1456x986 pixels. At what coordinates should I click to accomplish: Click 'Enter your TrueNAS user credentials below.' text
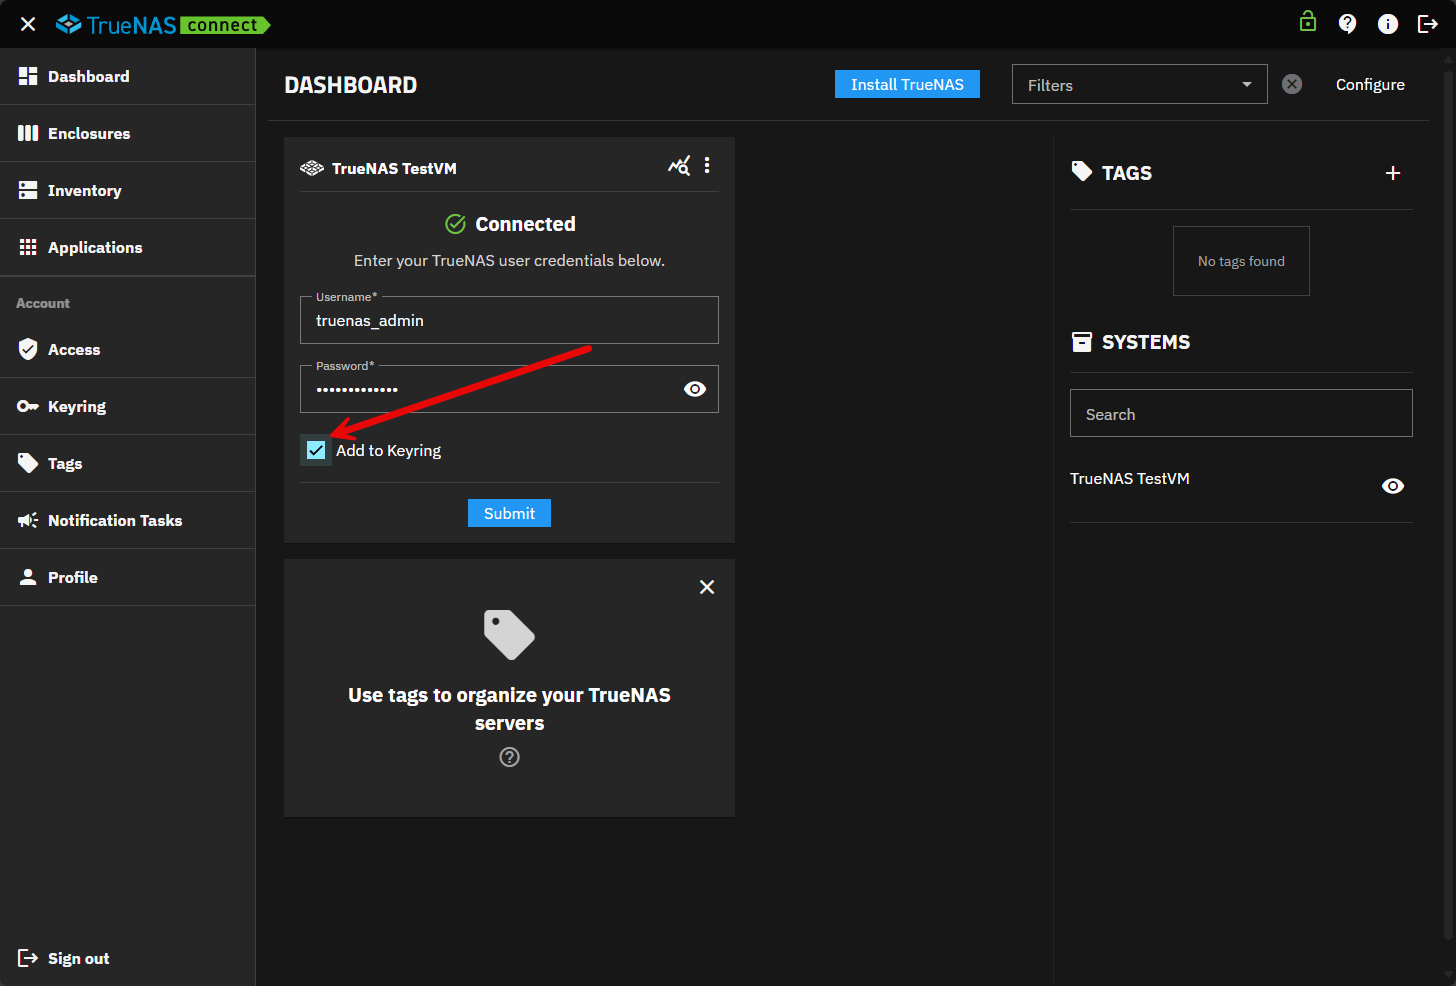tap(509, 260)
